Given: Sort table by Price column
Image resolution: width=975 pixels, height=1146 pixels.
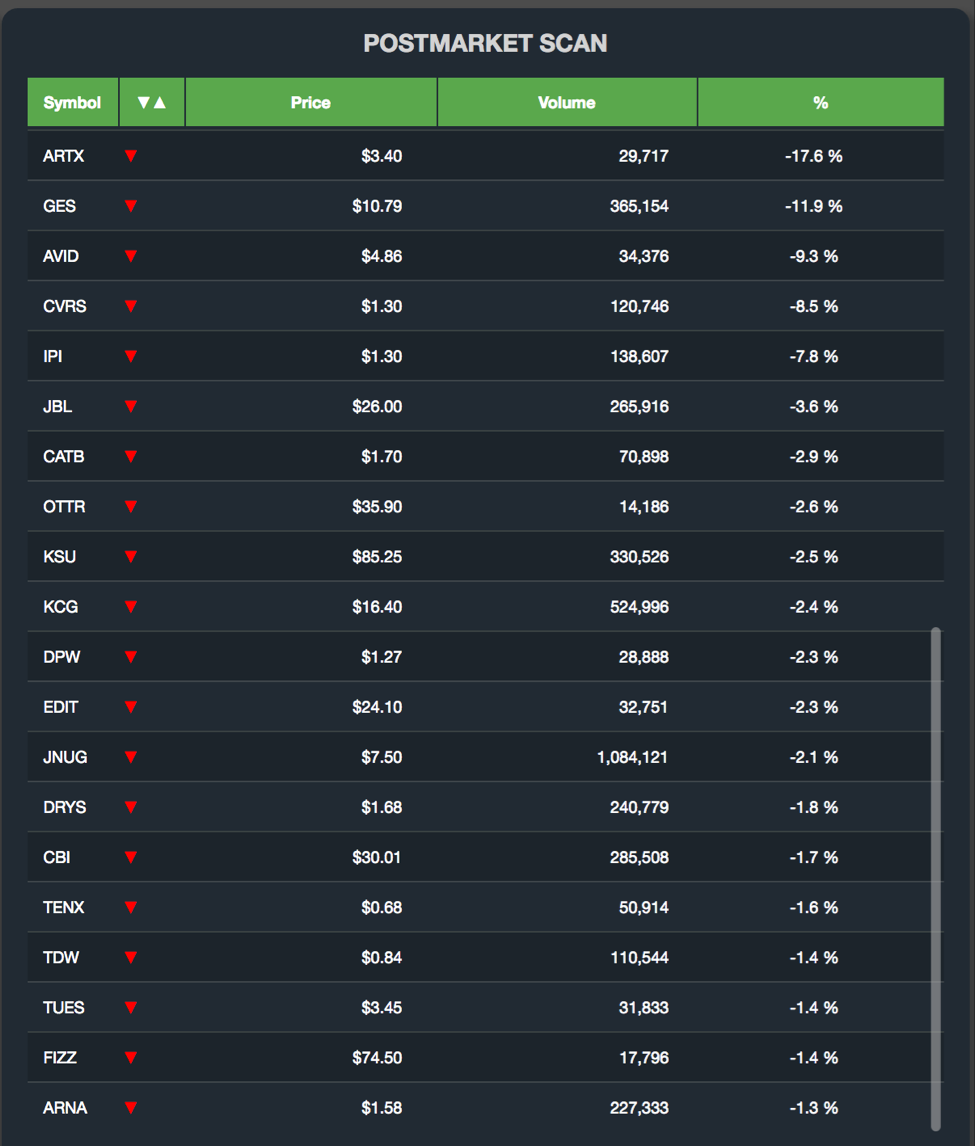Looking at the screenshot, I should (x=310, y=103).
